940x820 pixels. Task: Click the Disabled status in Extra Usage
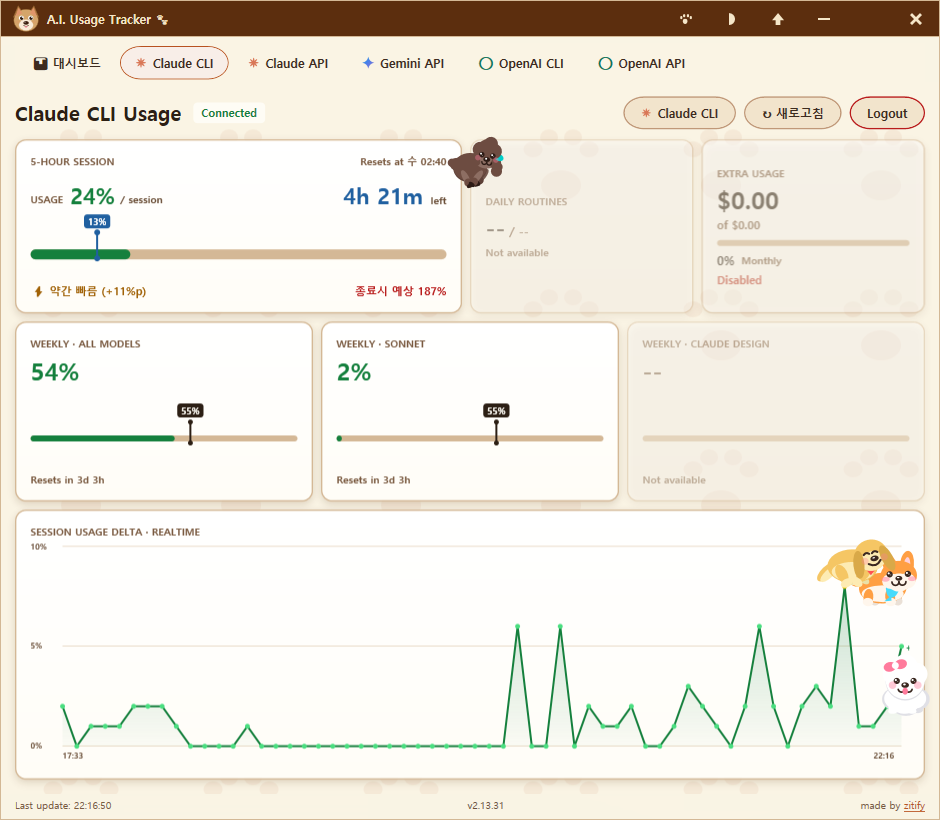coord(739,280)
